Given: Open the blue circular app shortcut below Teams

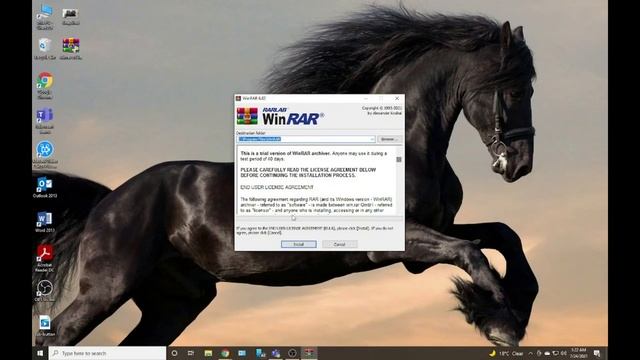Looking at the screenshot, I should click(x=45, y=153).
